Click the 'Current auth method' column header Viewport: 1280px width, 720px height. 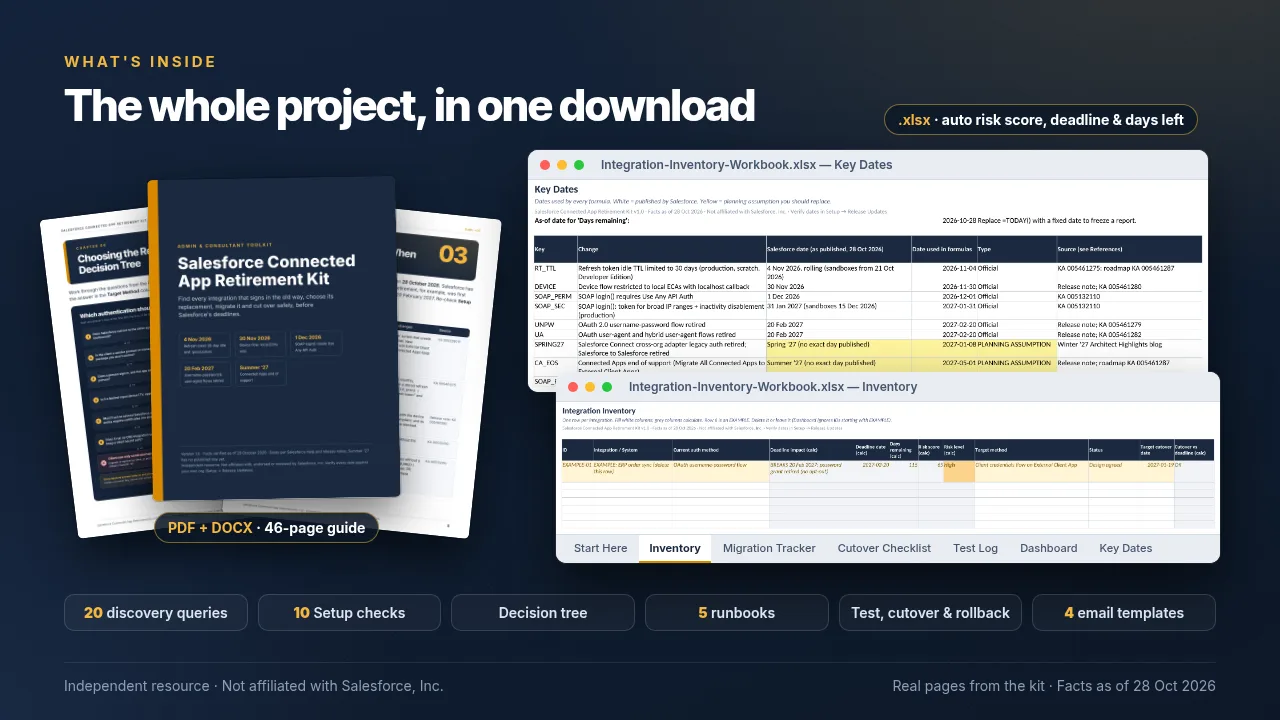720,449
